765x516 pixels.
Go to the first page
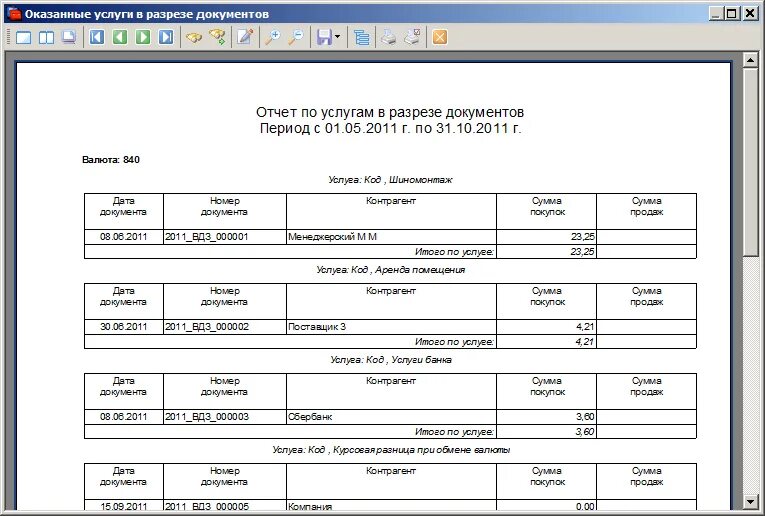pos(97,37)
